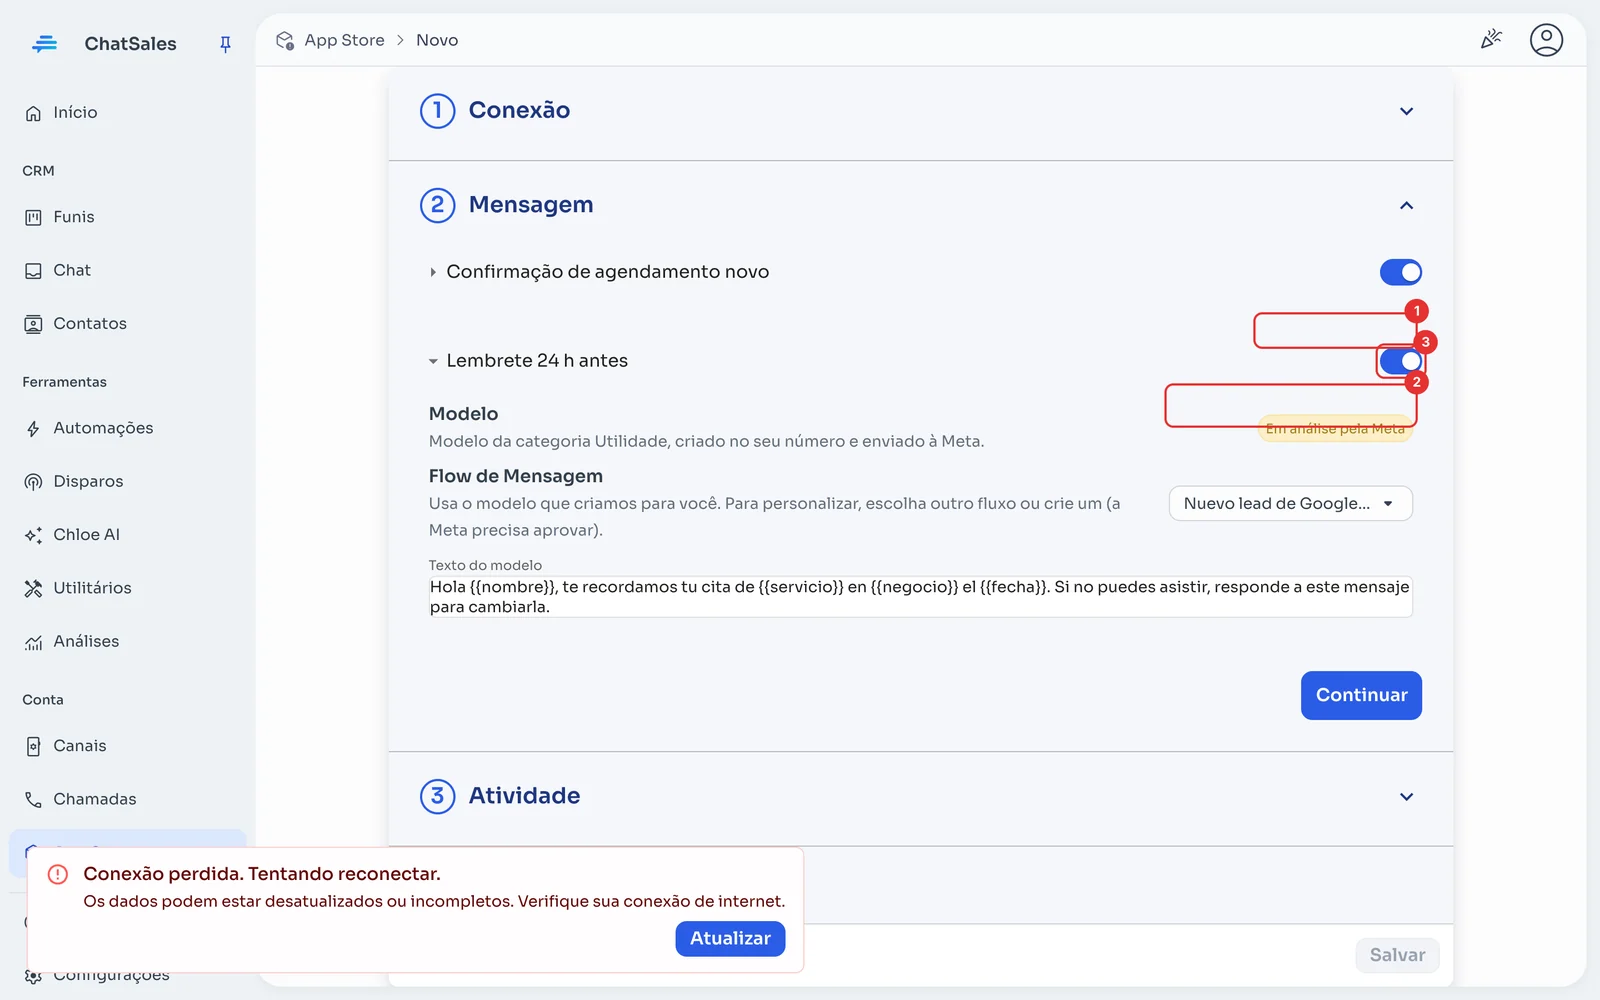The height and width of the screenshot is (1000, 1600).
Task: Click the party popper icon in header
Action: click(1491, 40)
